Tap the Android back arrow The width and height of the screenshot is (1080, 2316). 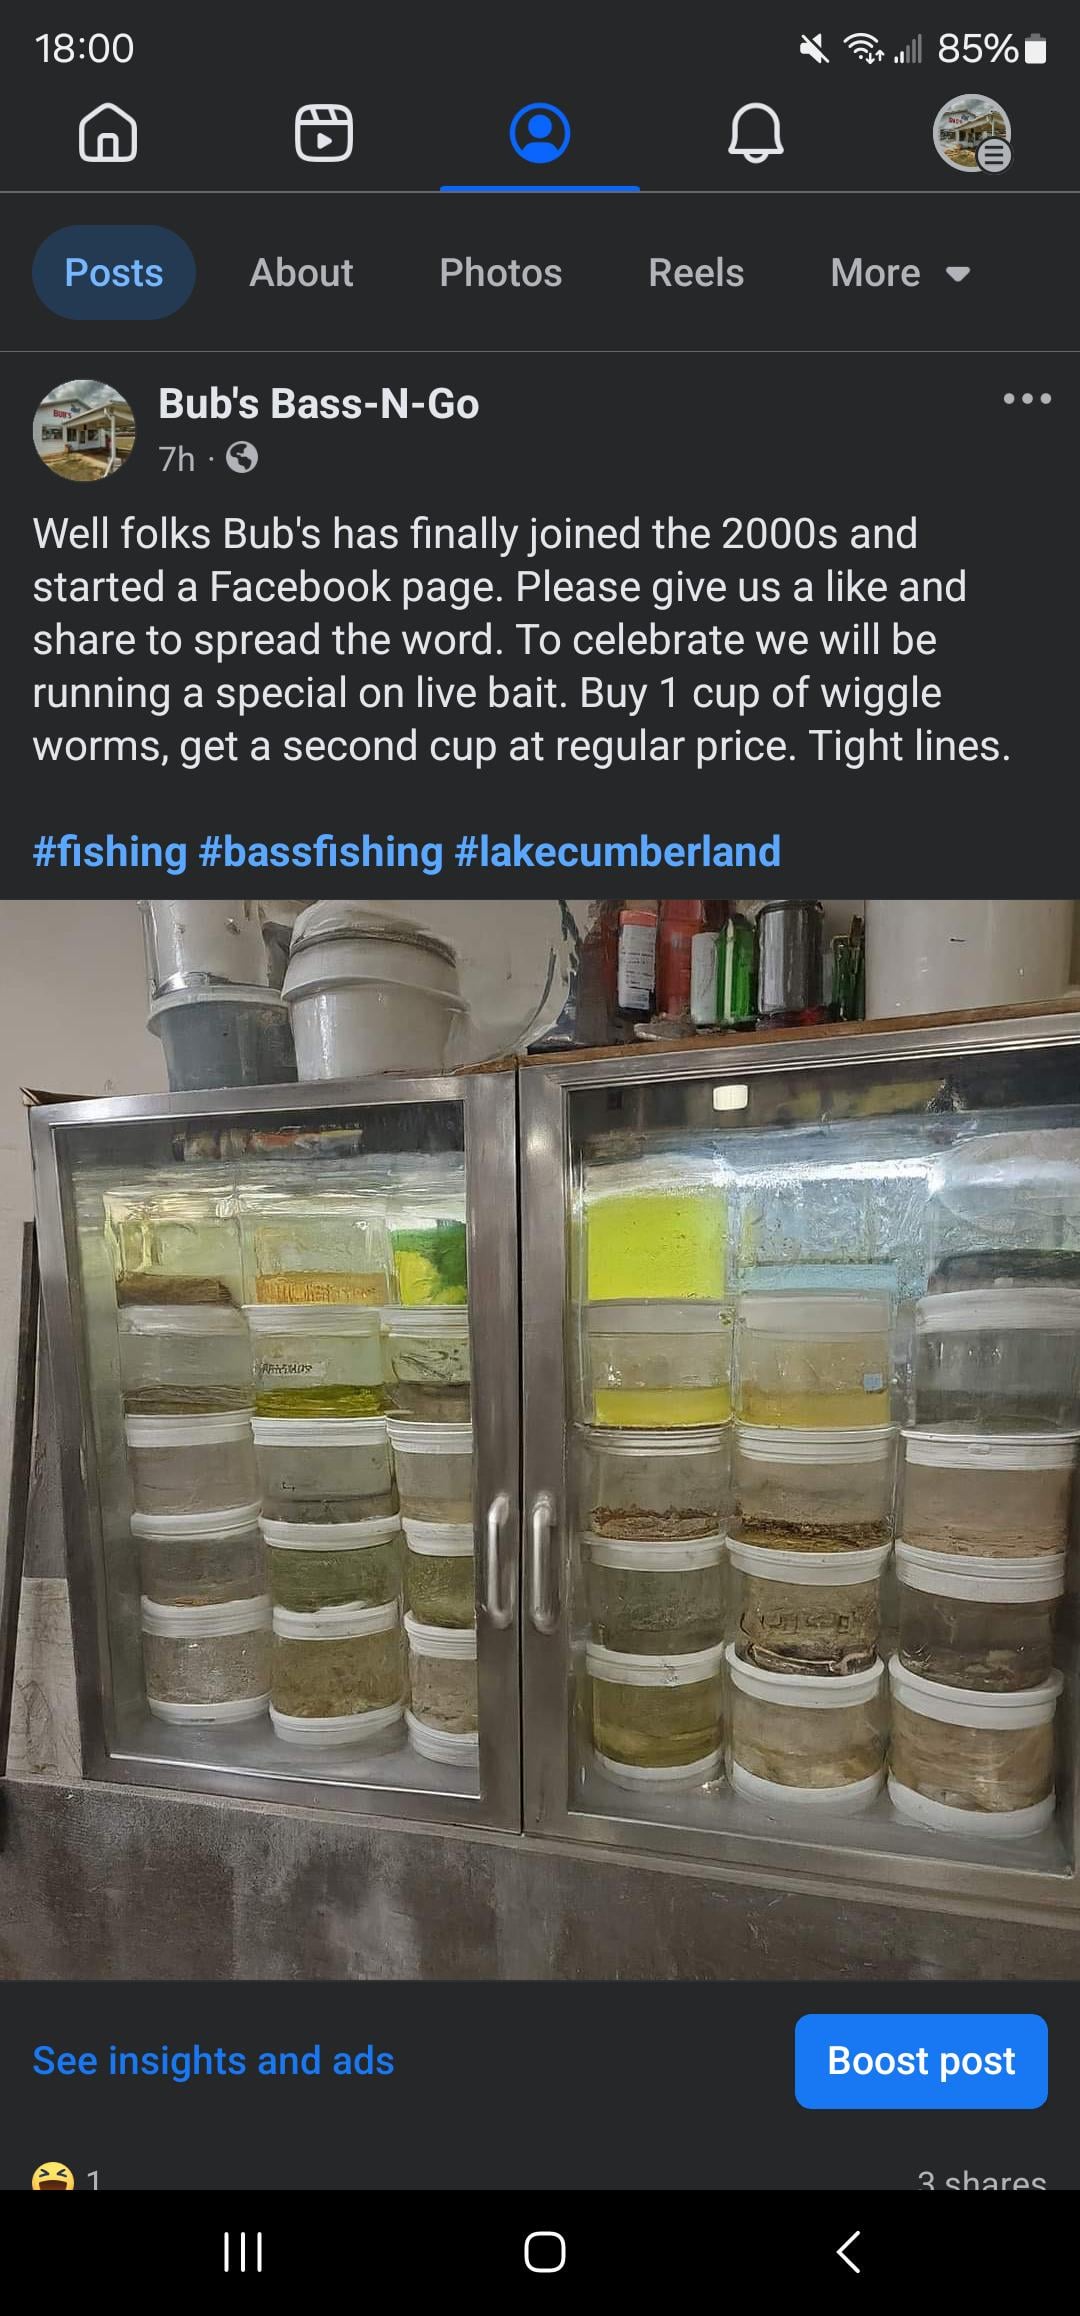[848, 2252]
